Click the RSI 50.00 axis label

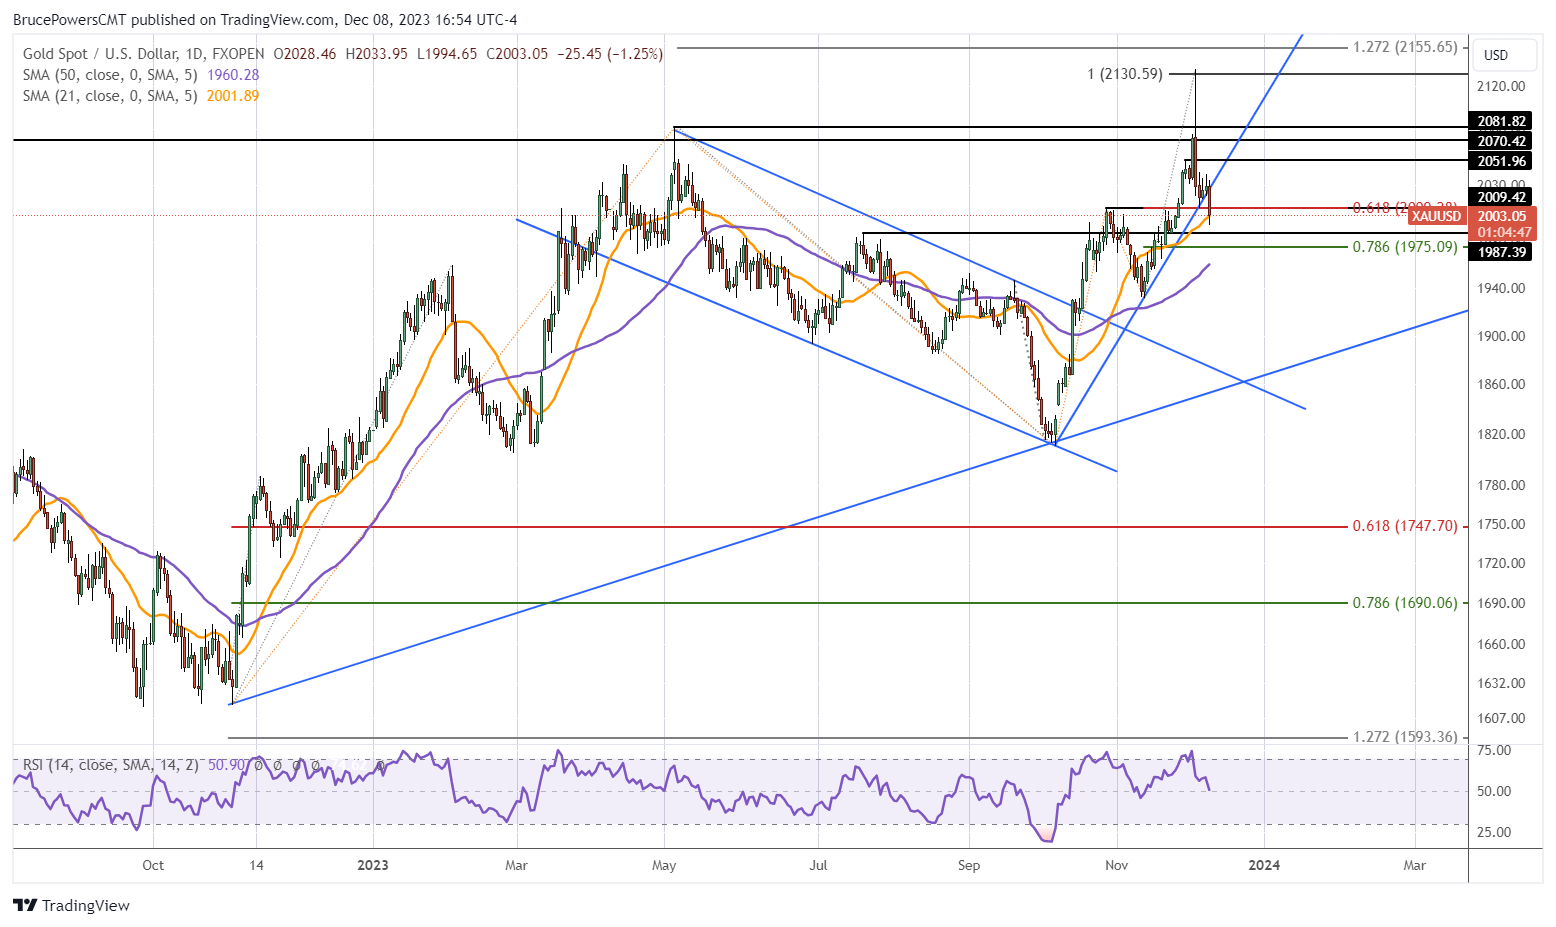(1494, 792)
